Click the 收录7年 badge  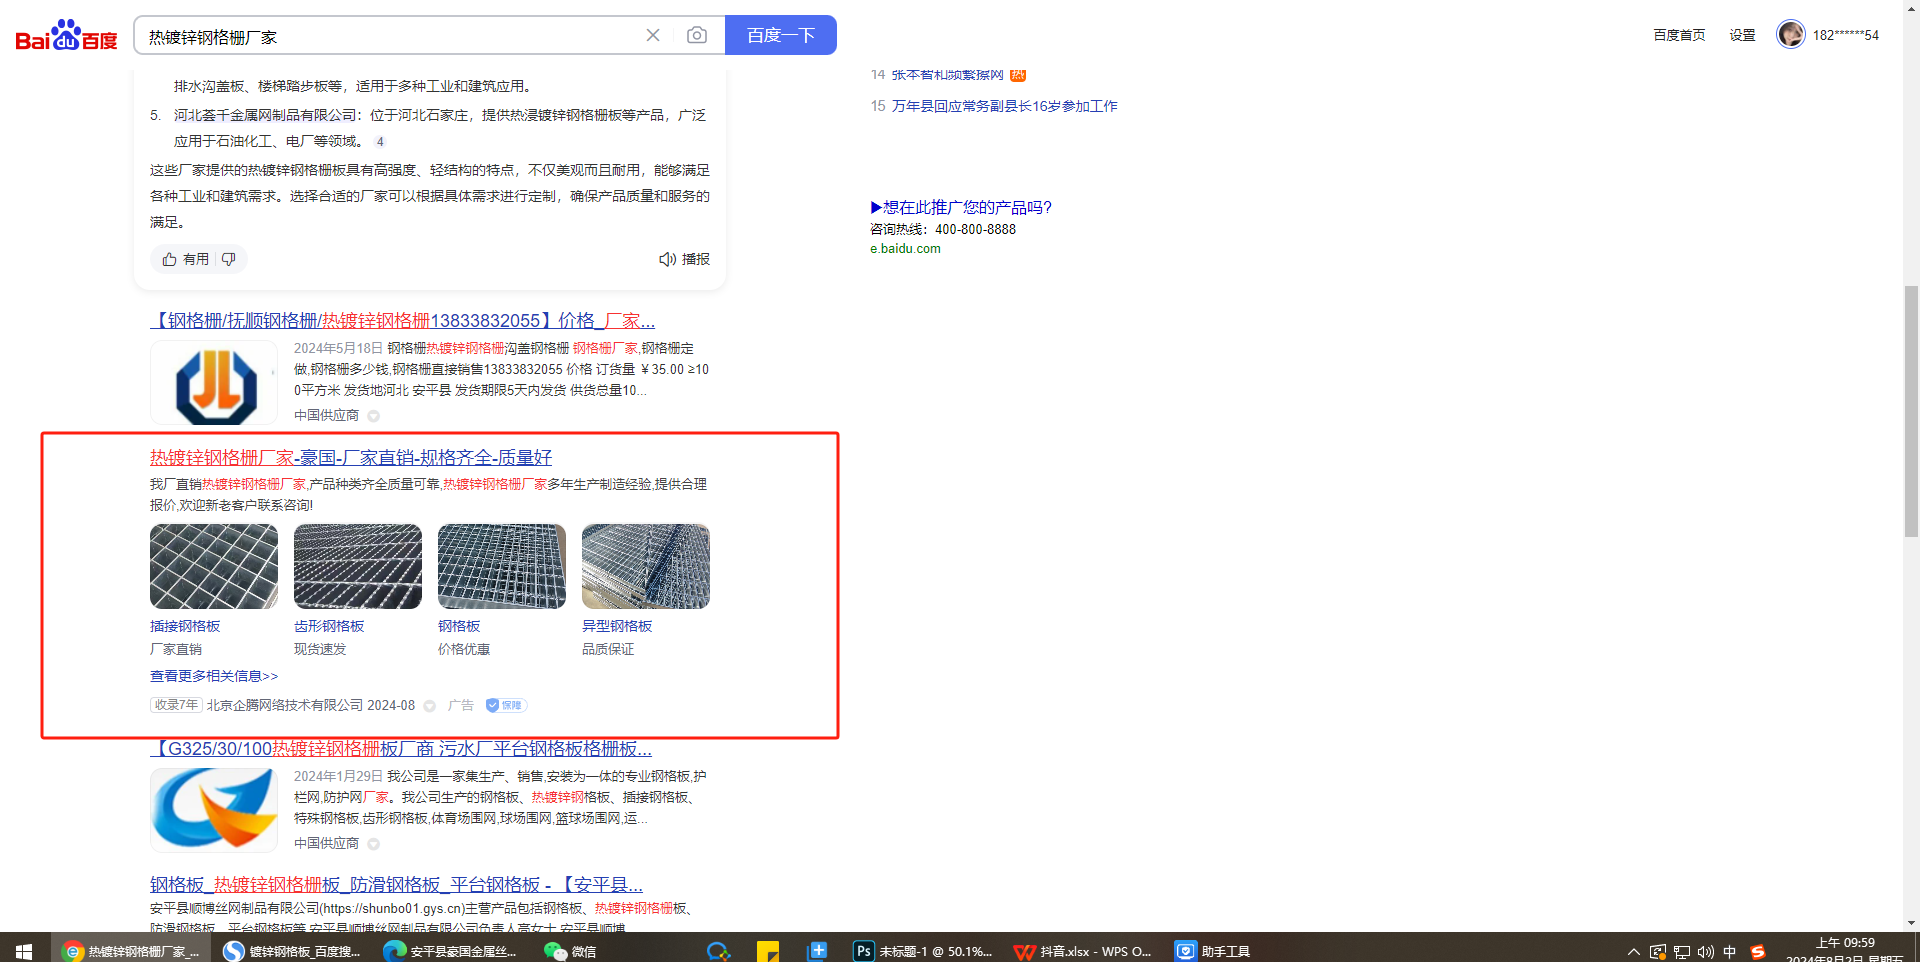pos(176,705)
